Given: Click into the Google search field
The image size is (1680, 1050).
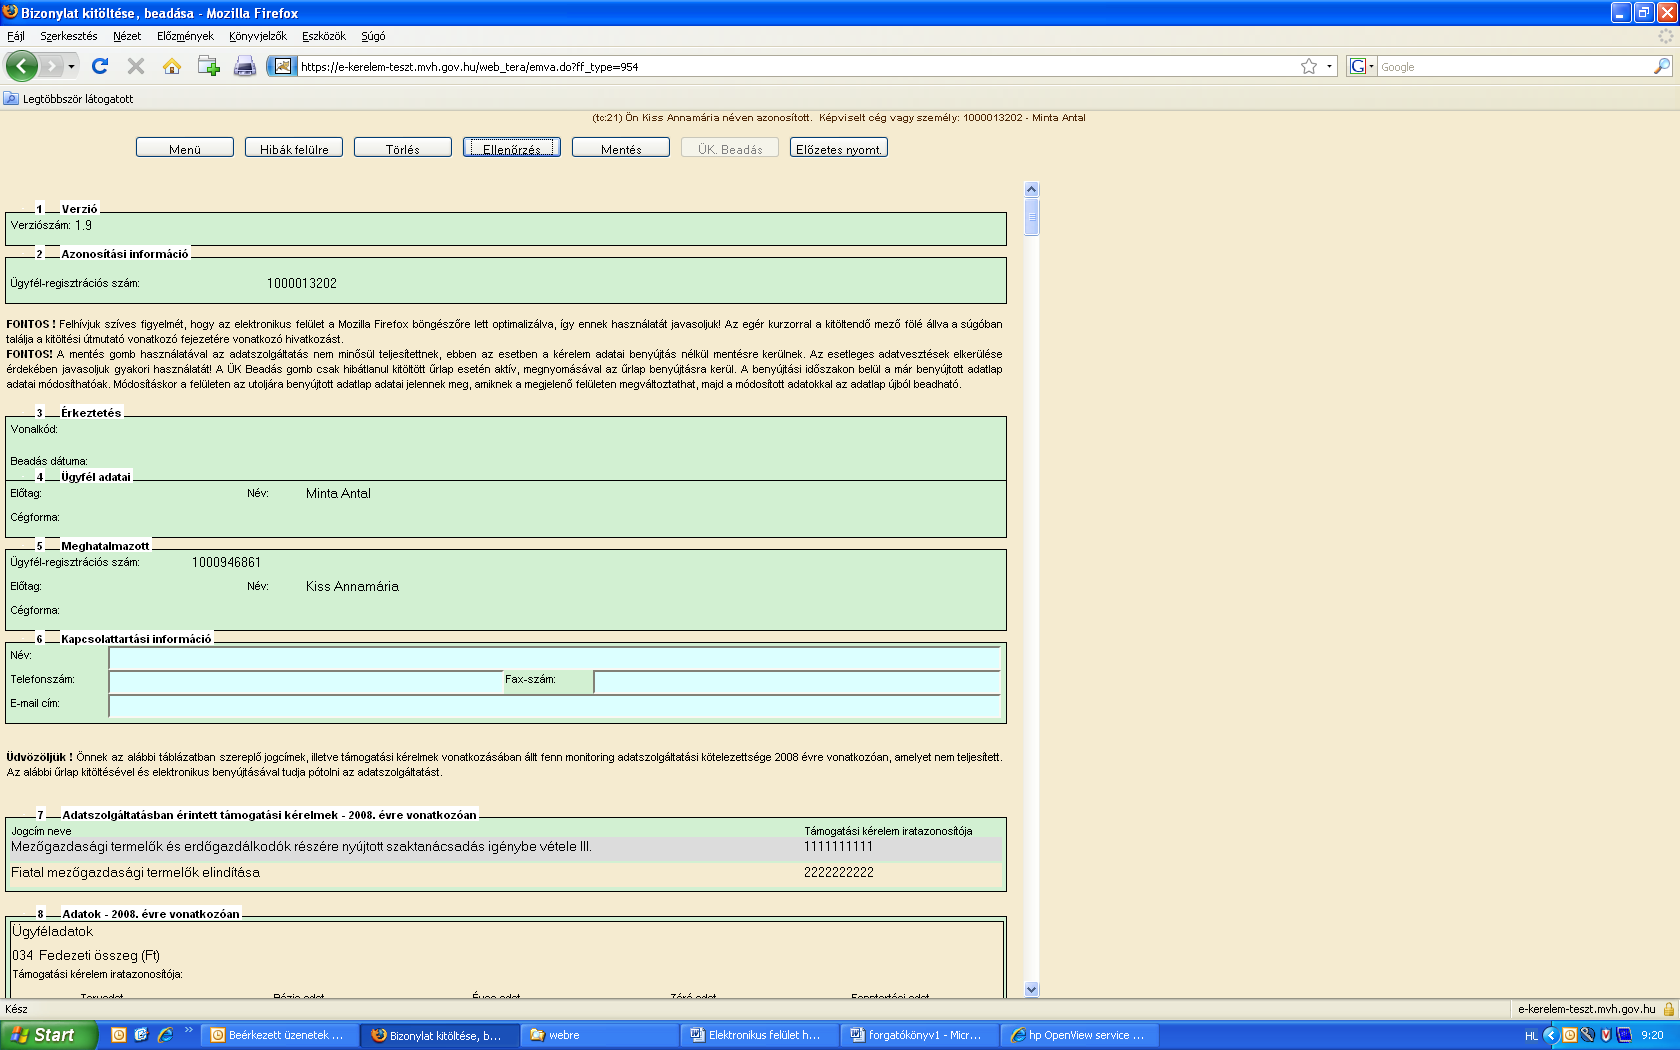Looking at the screenshot, I should tap(1514, 66).
